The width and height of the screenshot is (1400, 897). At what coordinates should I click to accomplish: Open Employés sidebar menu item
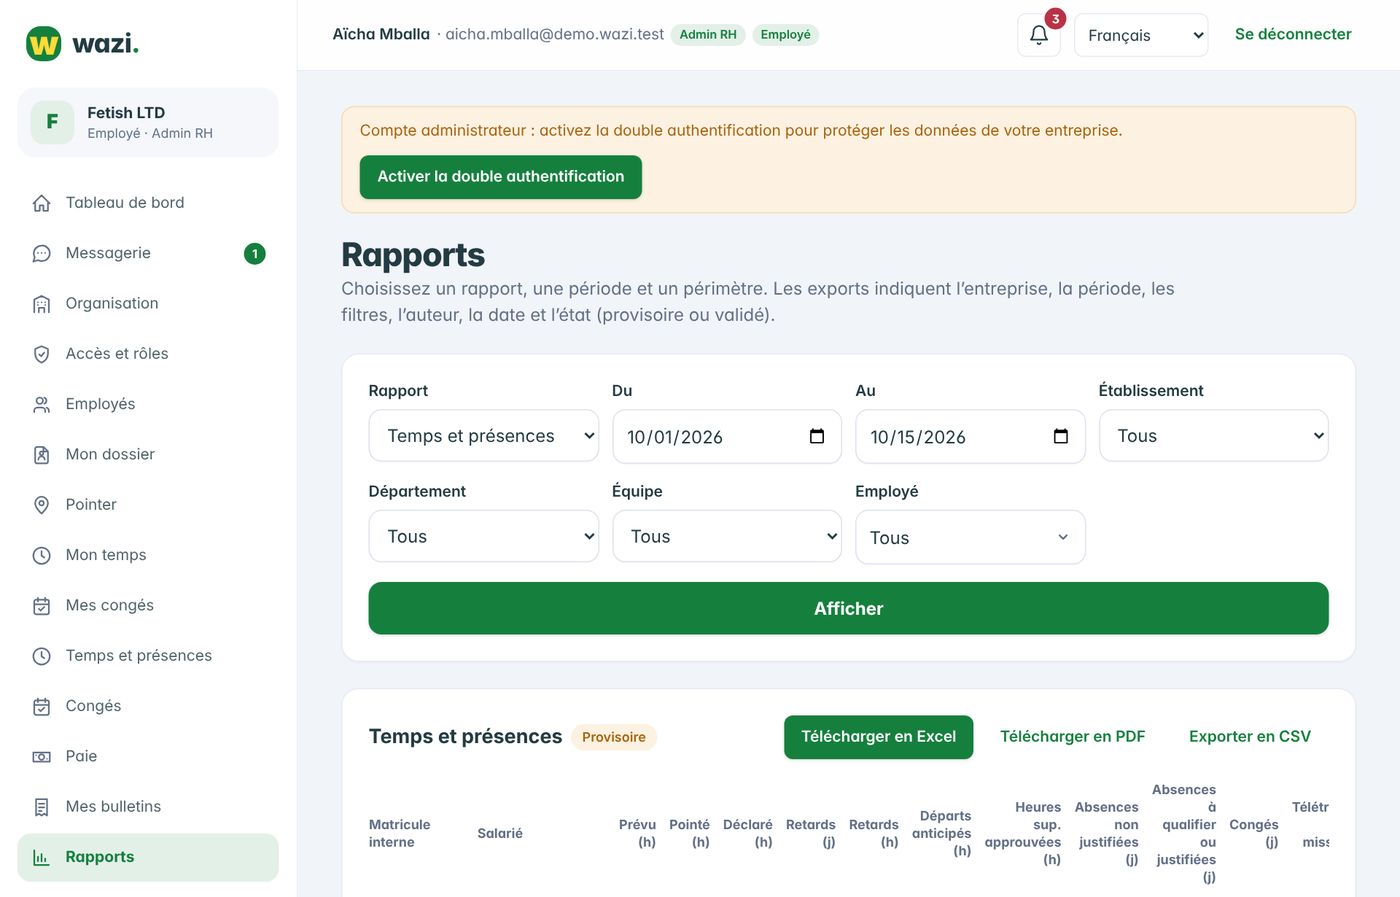[148, 405]
